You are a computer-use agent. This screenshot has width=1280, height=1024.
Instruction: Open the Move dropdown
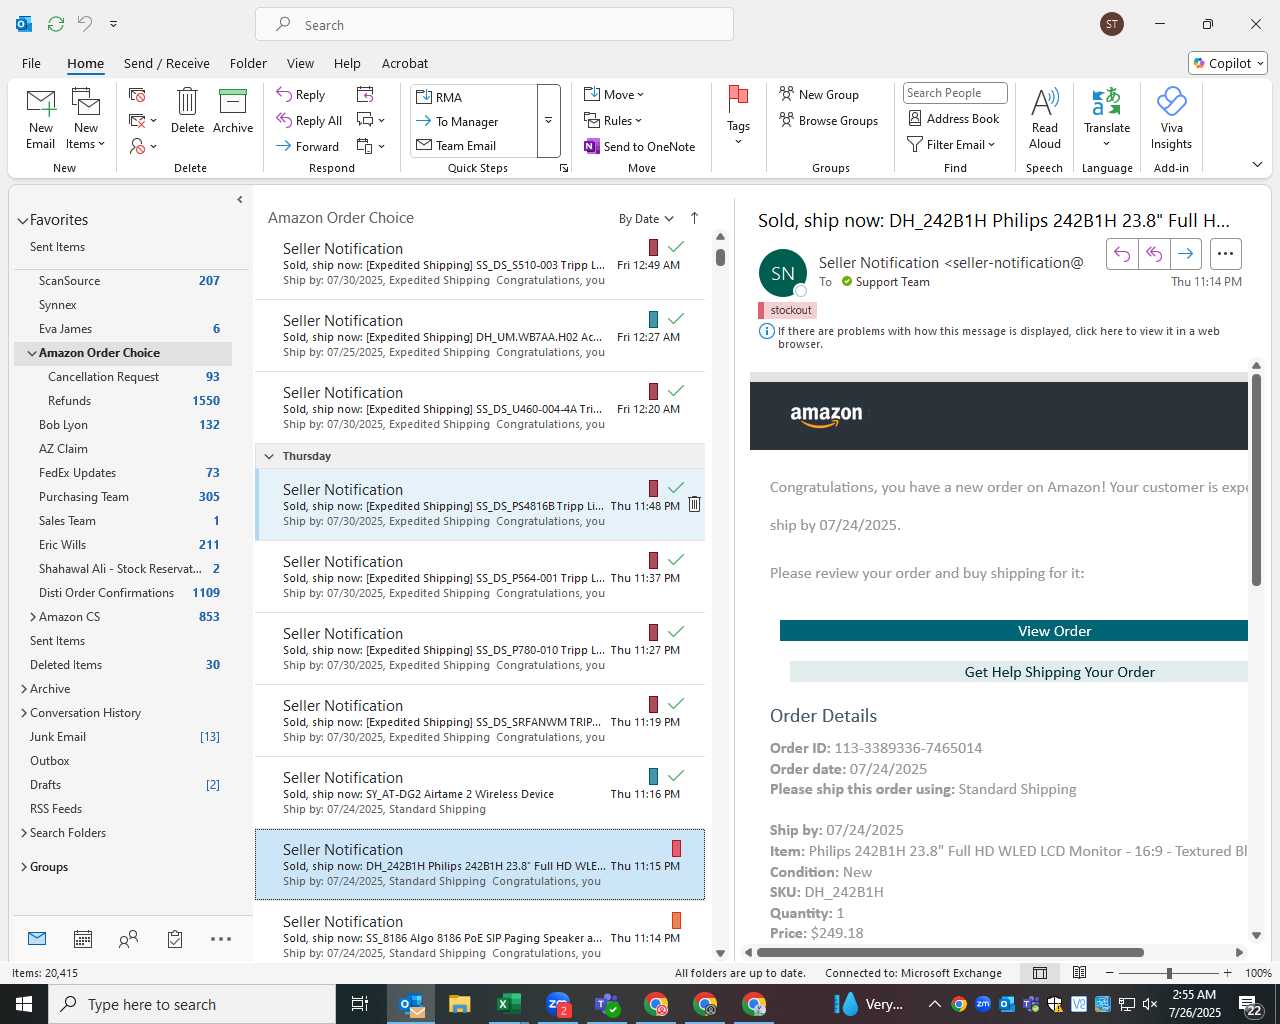[x=614, y=94]
